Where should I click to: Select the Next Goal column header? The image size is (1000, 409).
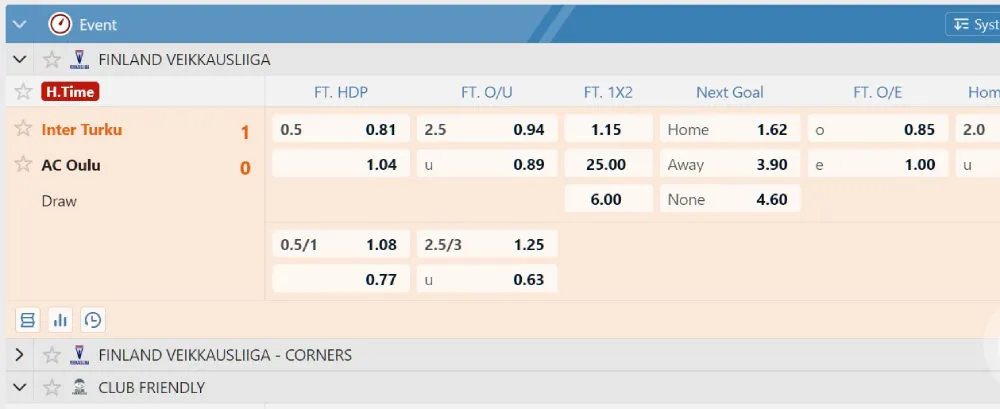point(729,92)
